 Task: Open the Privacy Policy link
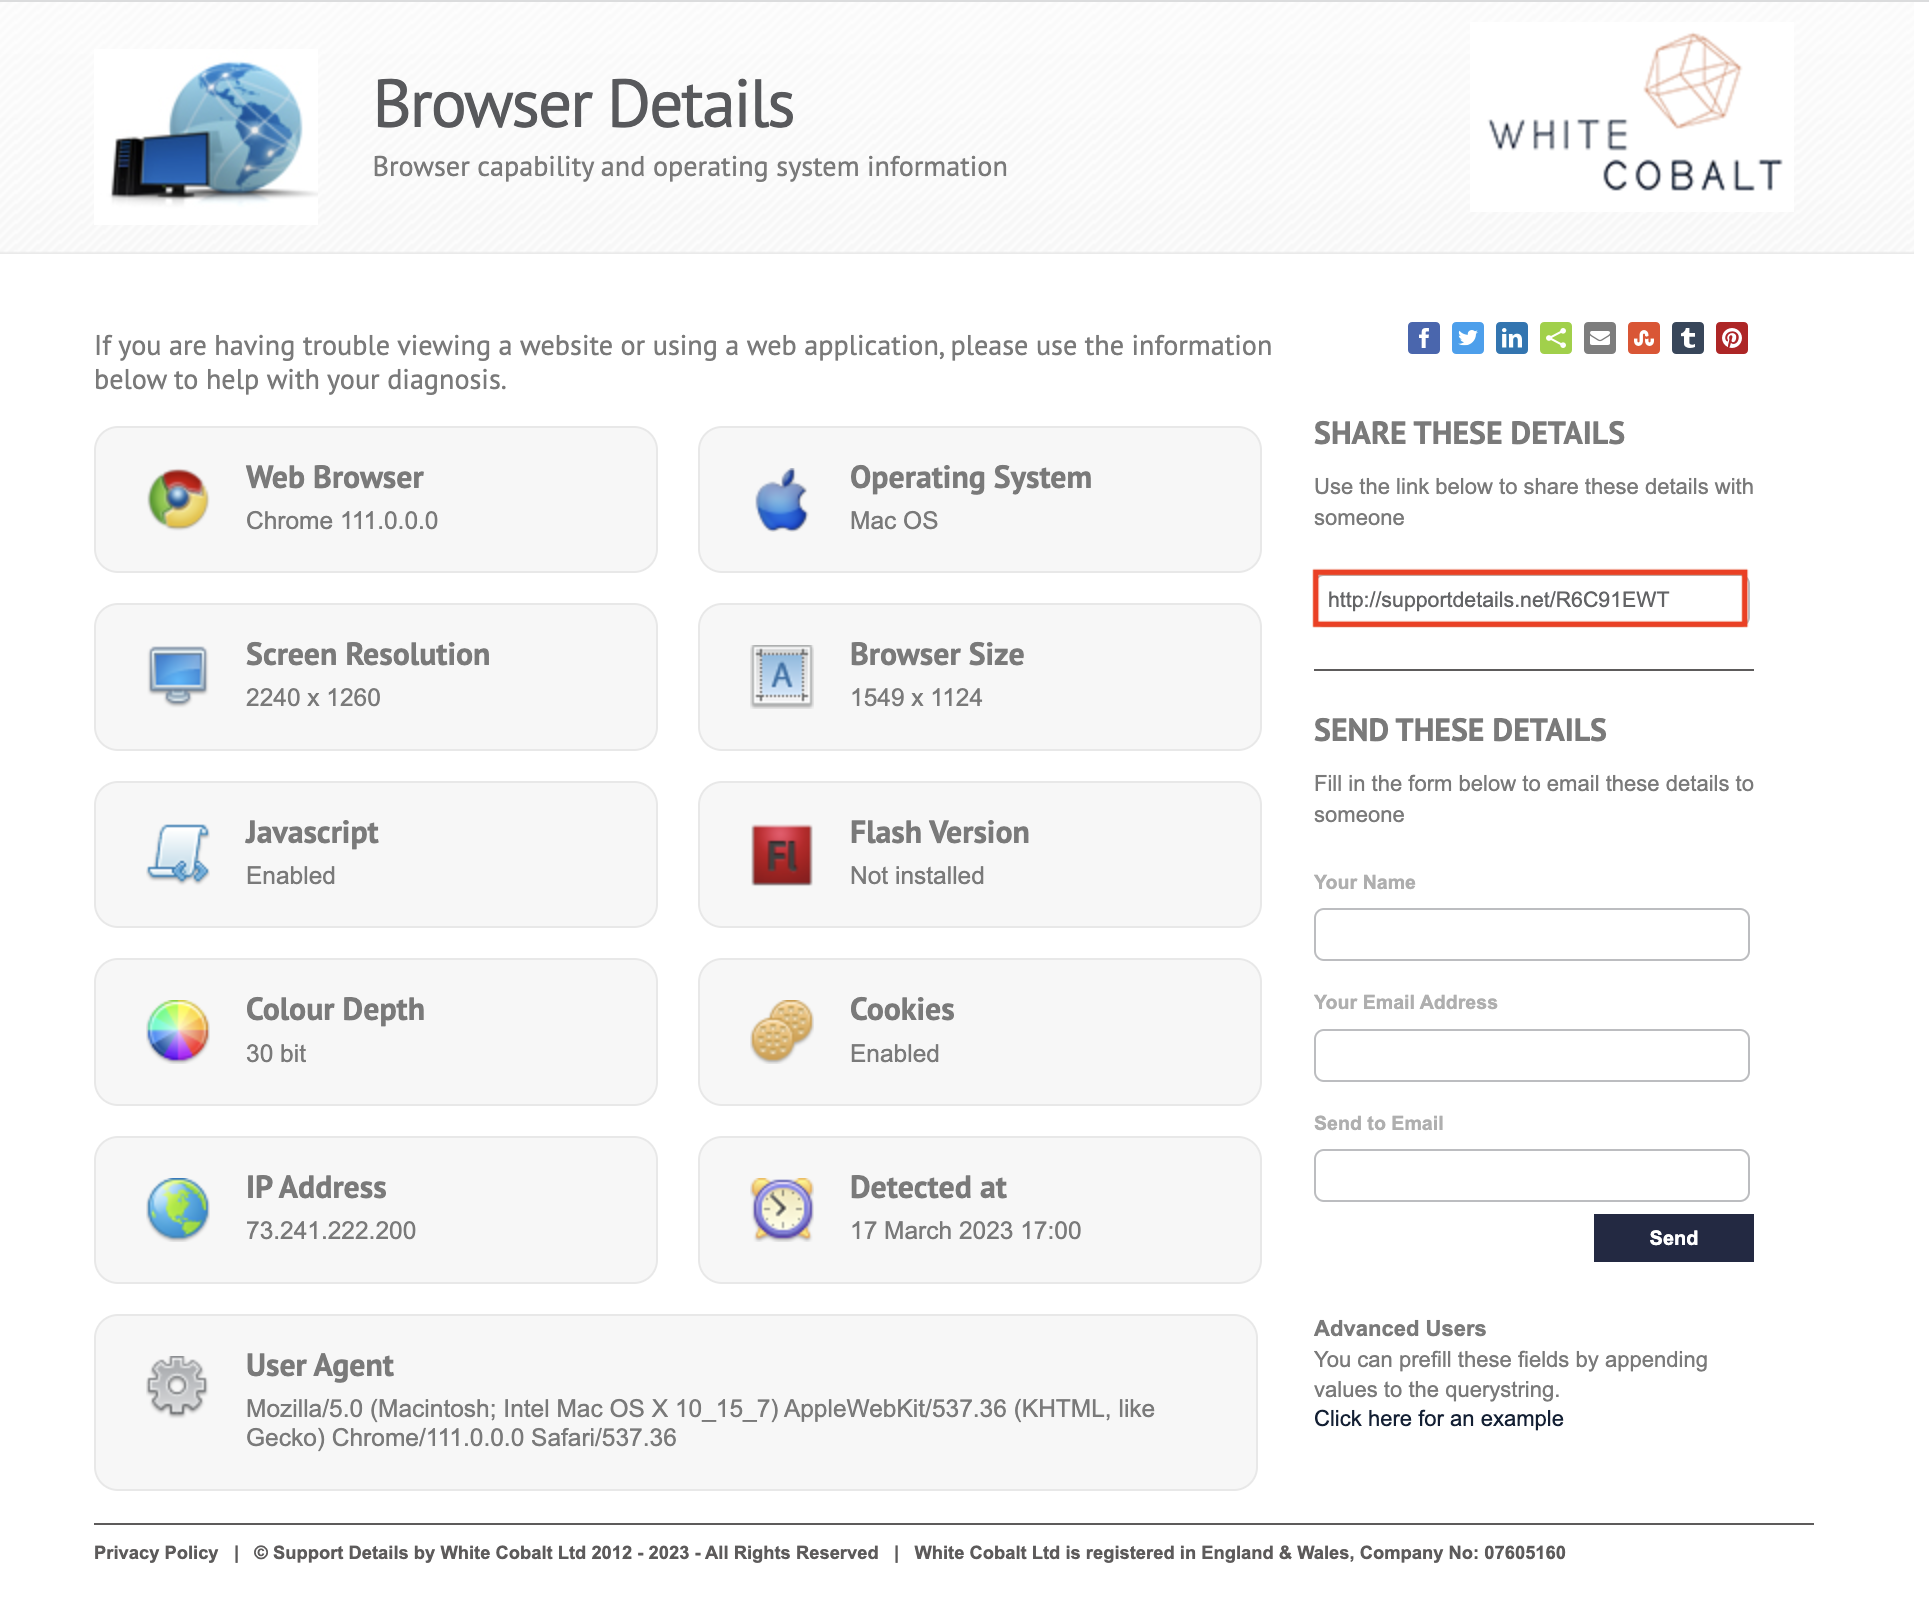pyautogui.click(x=156, y=1552)
